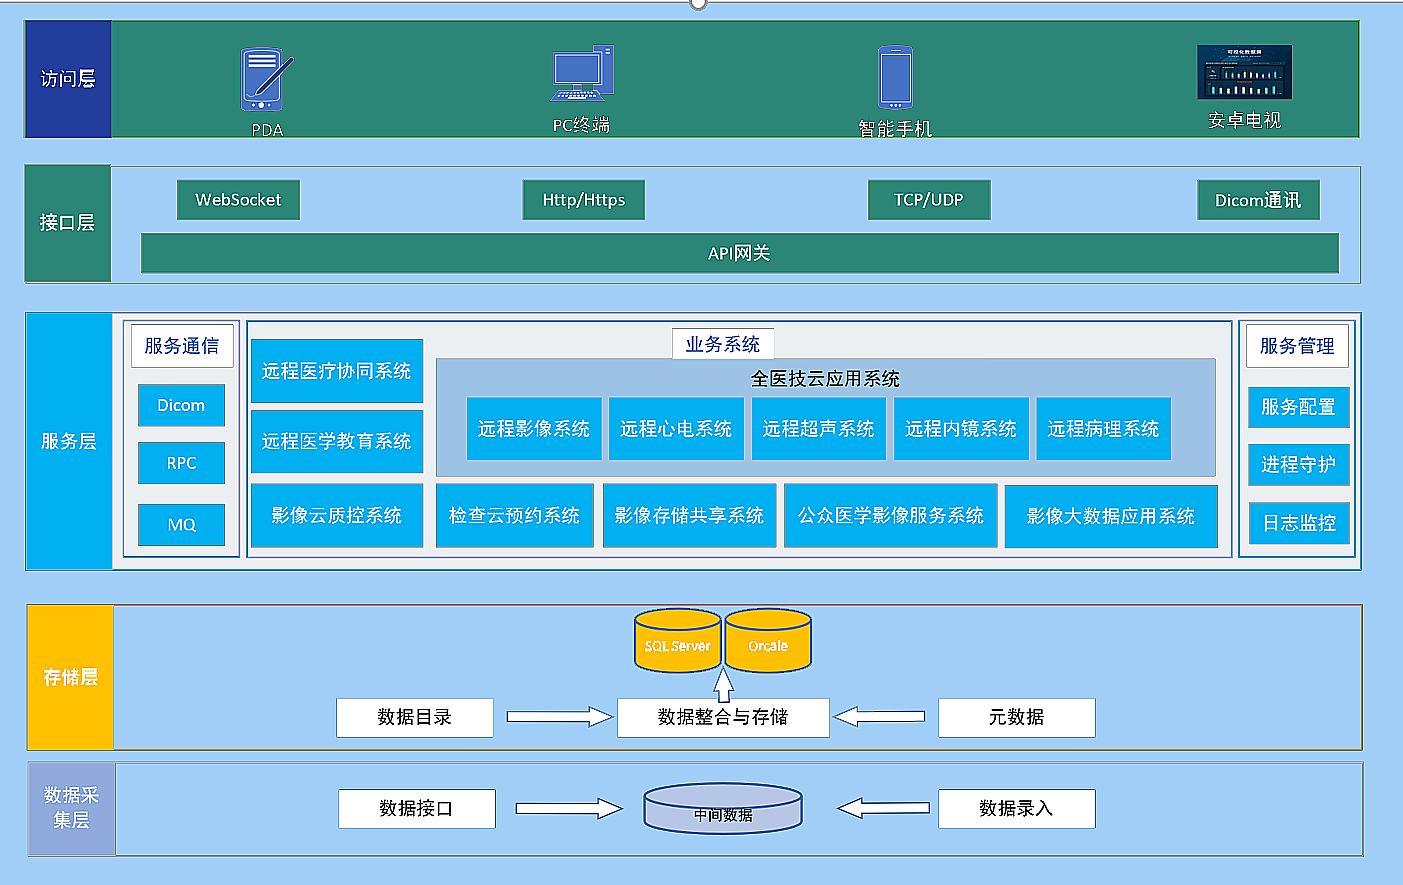Open the 远程影像系统 module
Image resolution: width=1403 pixels, height=885 pixels.
[x=534, y=428]
